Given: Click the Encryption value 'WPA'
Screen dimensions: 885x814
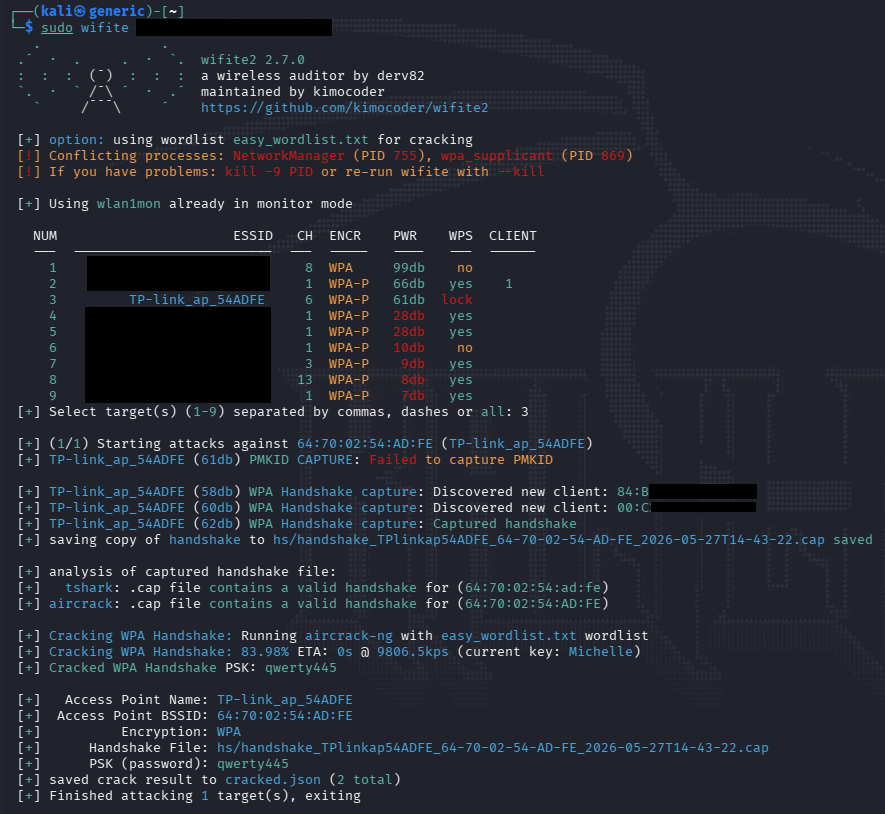Looking at the screenshot, I should click(229, 732).
